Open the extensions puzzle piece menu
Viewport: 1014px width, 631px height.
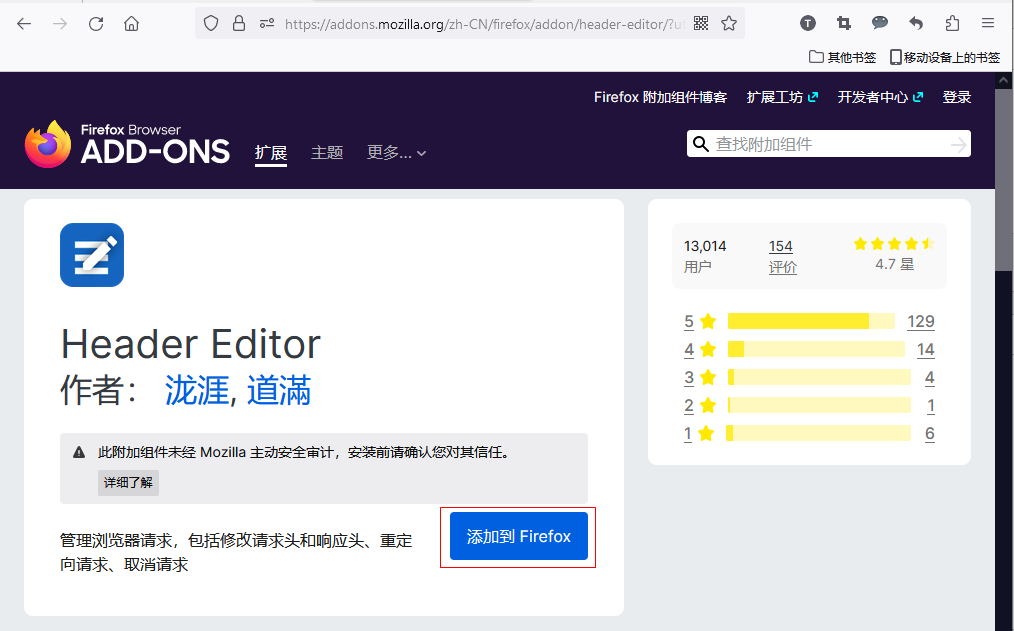952,24
